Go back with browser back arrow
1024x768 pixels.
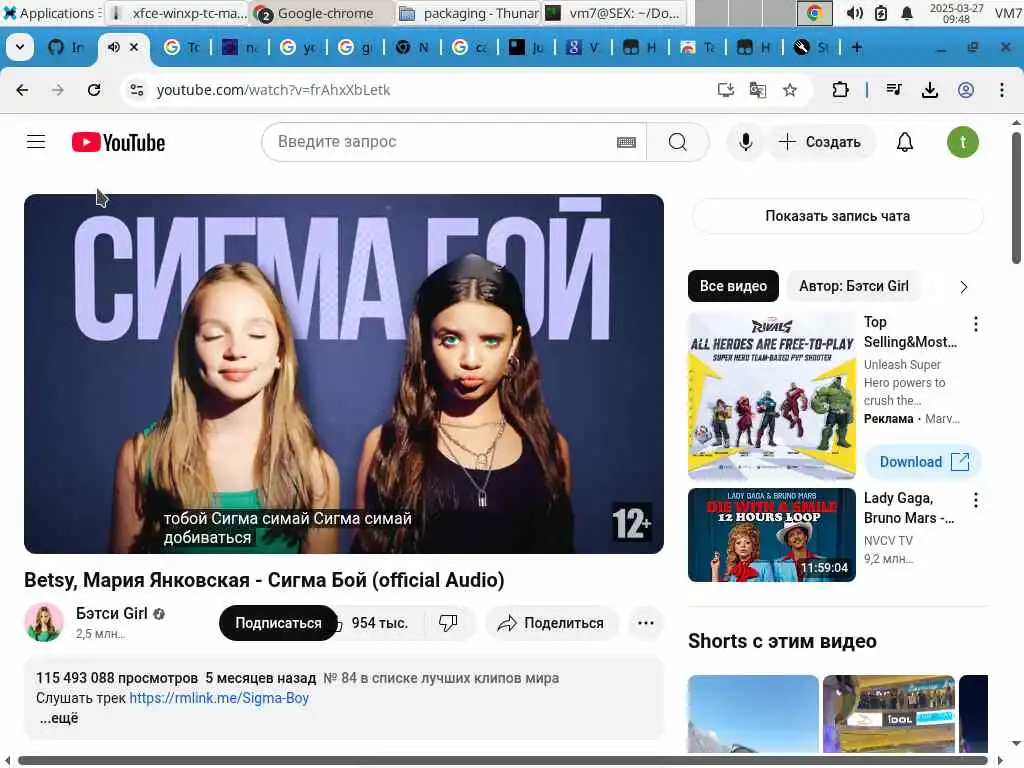[x=22, y=90]
